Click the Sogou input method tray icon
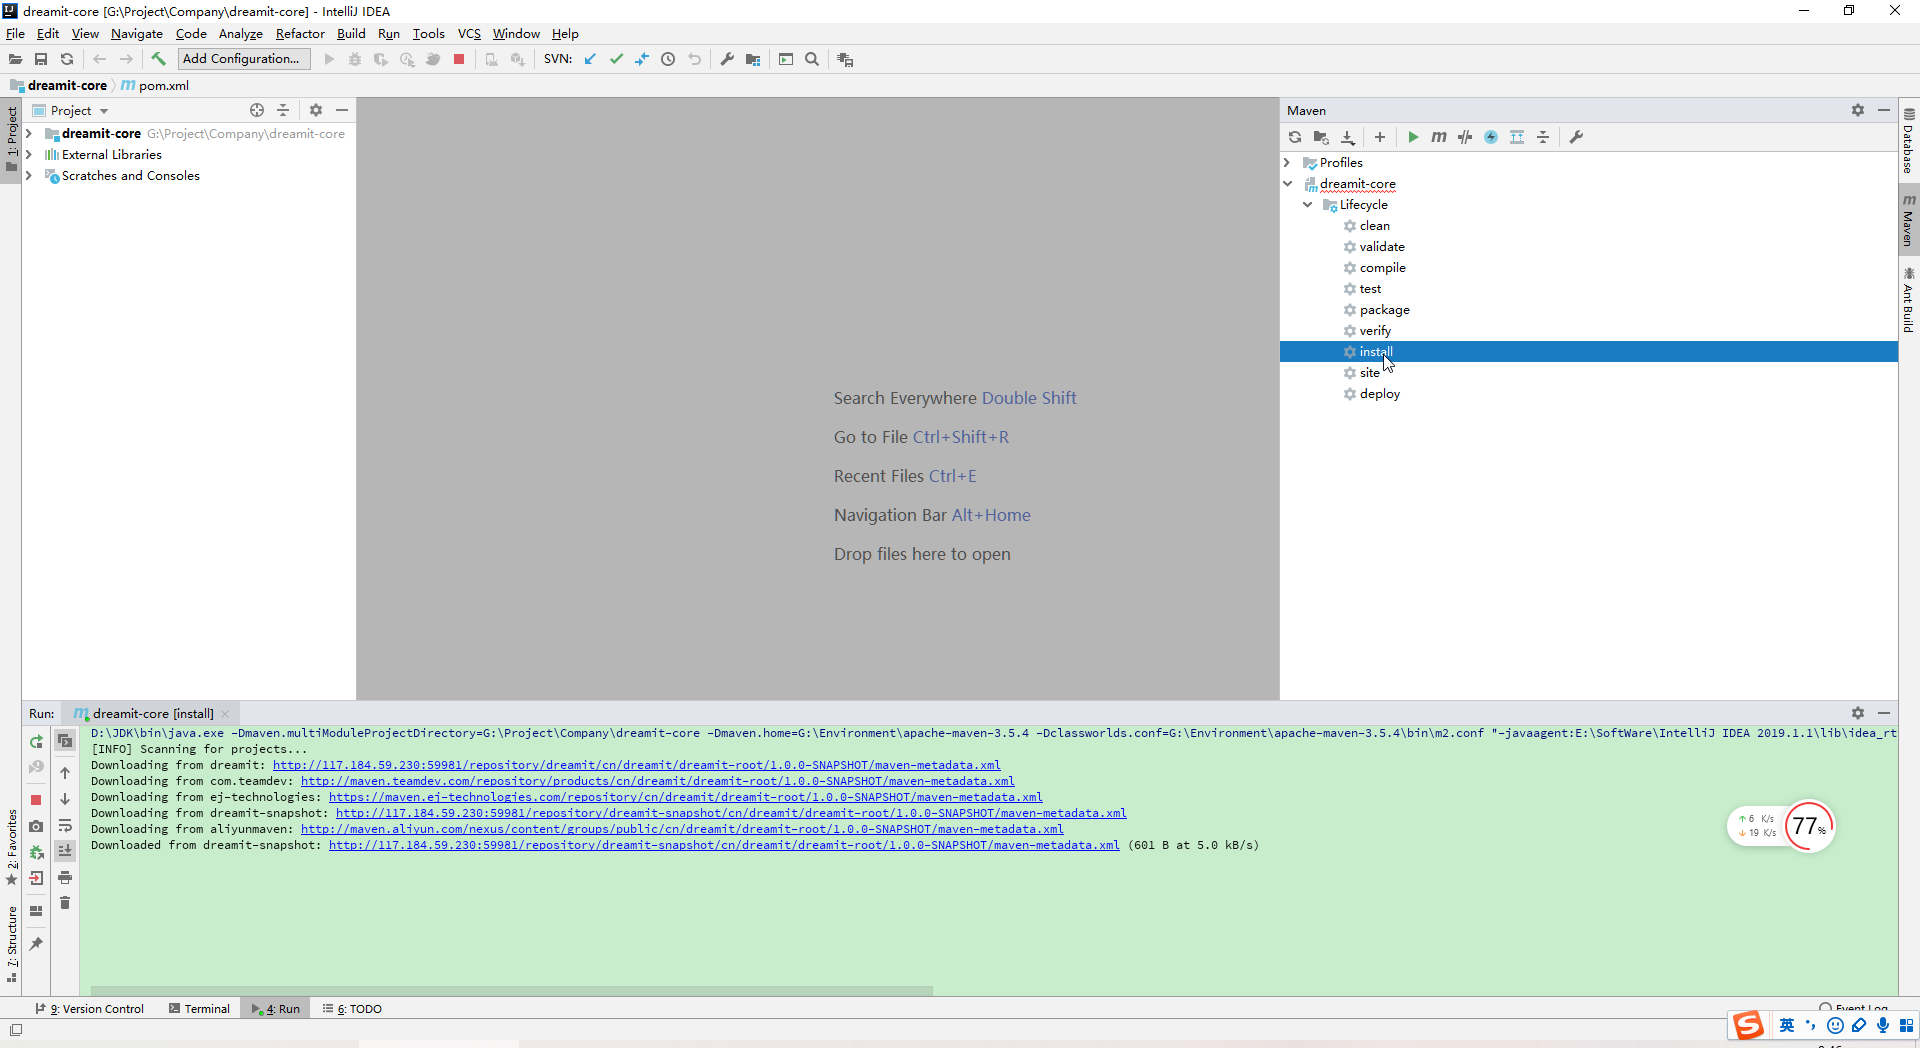Viewport: 1920px width, 1048px height. [1748, 1025]
